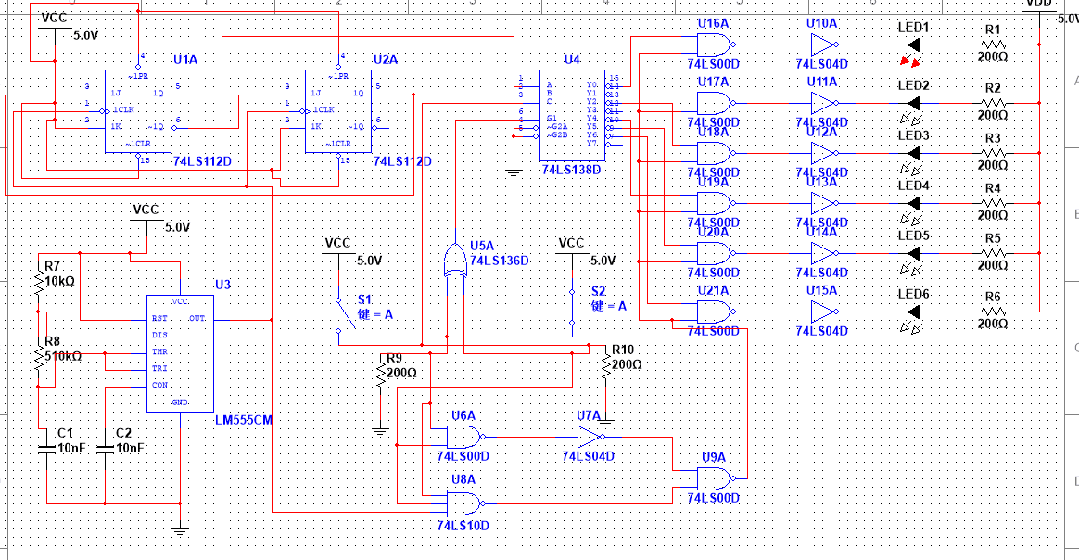The image size is (1079, 560).
Task: Toggle switch S2 under VCC
Action: [x=571, y=309]
